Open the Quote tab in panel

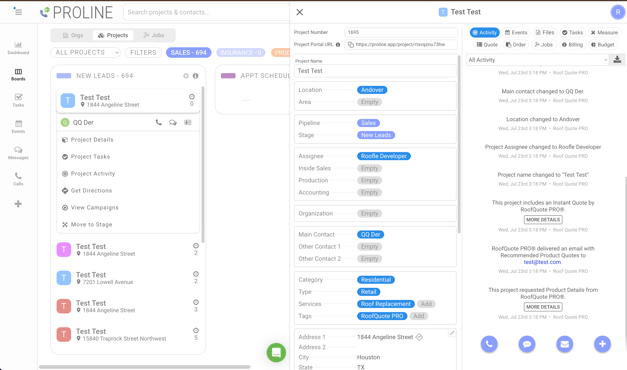point(487,45)
